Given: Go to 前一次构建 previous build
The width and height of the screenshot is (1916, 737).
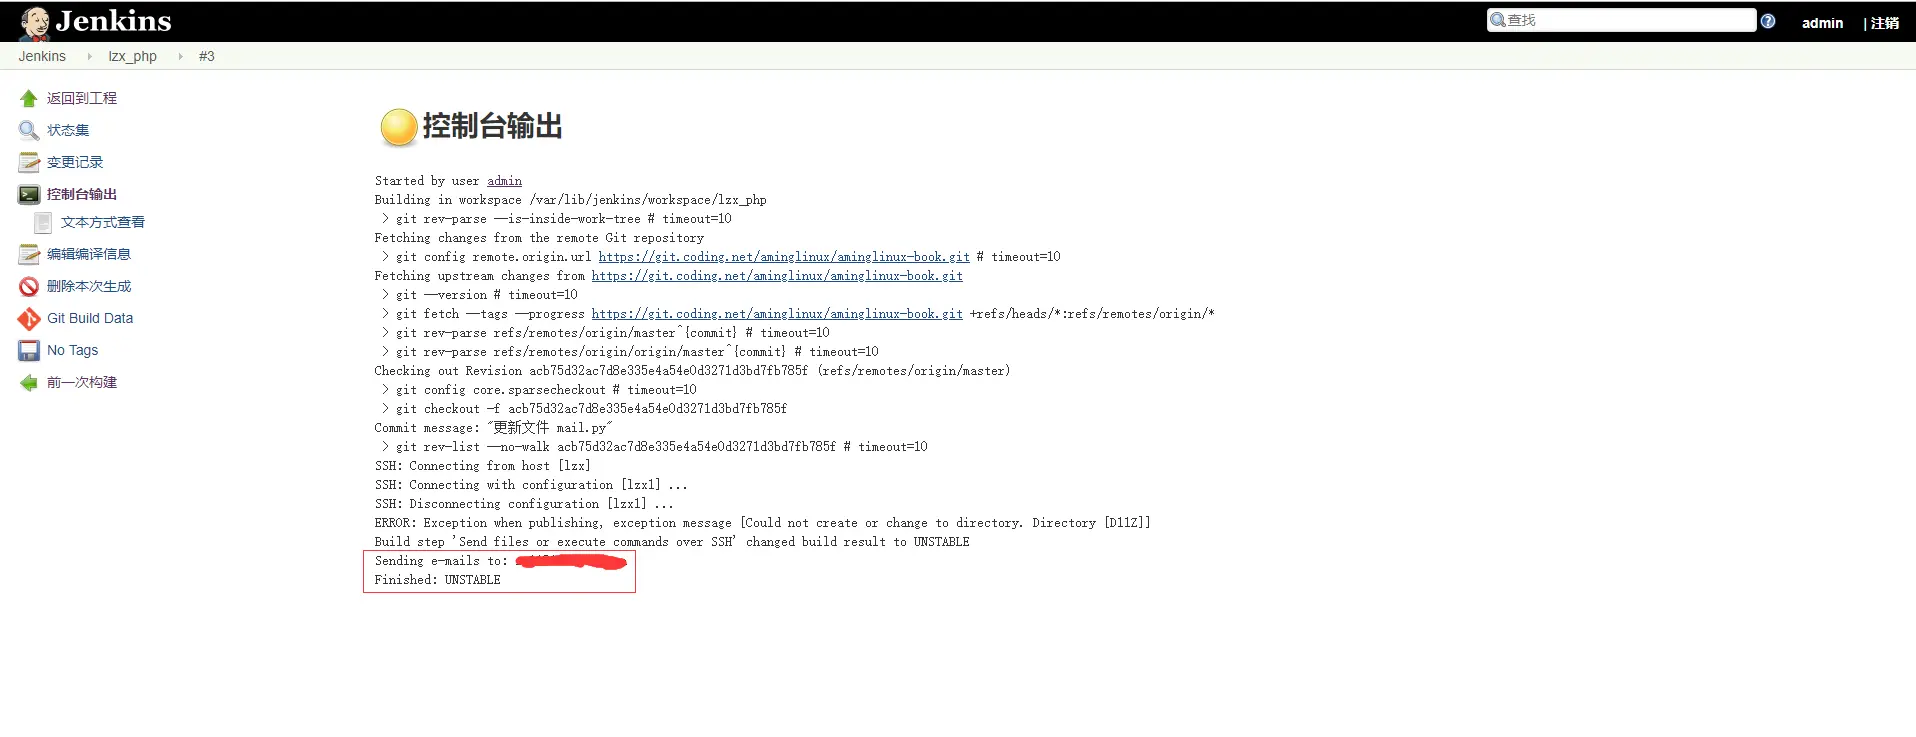Looking at the screenshot, I should click(x=82, y=382).
